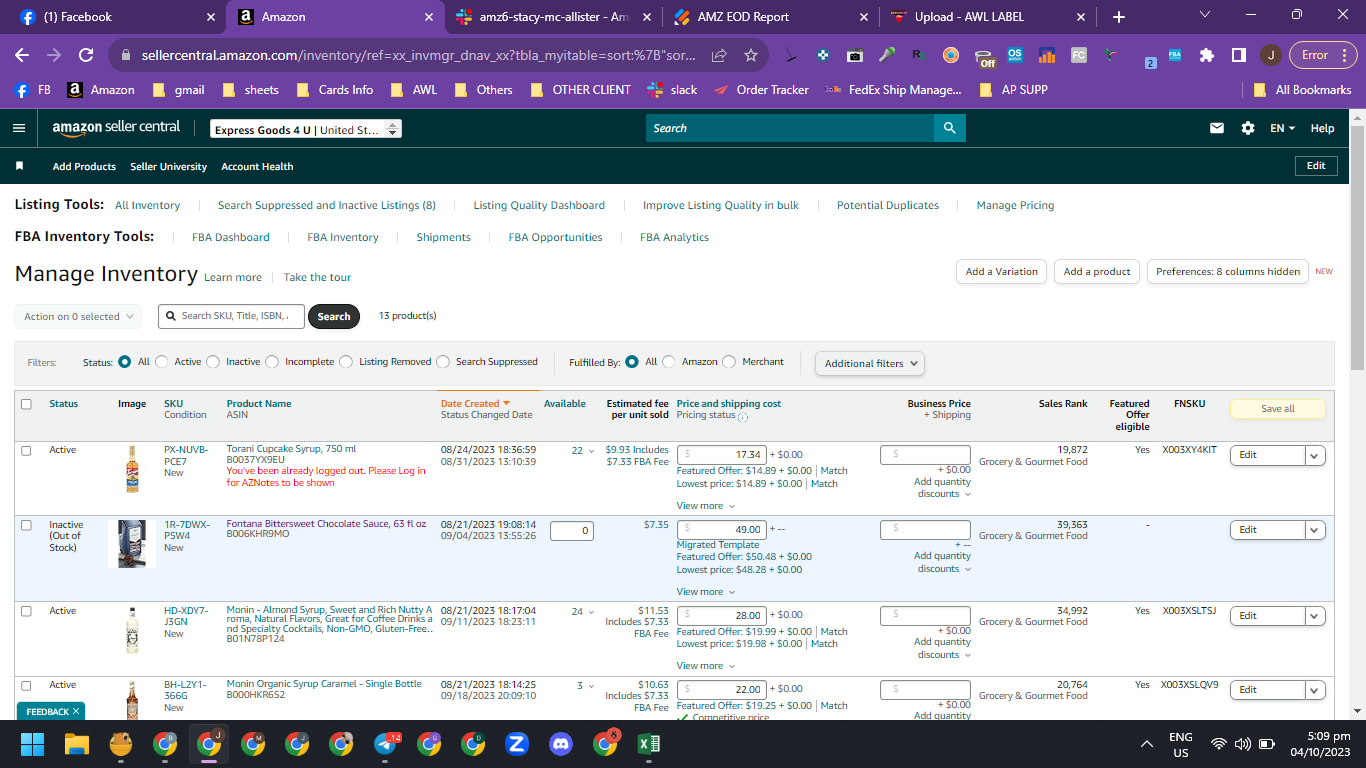Go back with the browser back arrow
Viewport: 1366px width, 768px height.
tap(22, 55)
